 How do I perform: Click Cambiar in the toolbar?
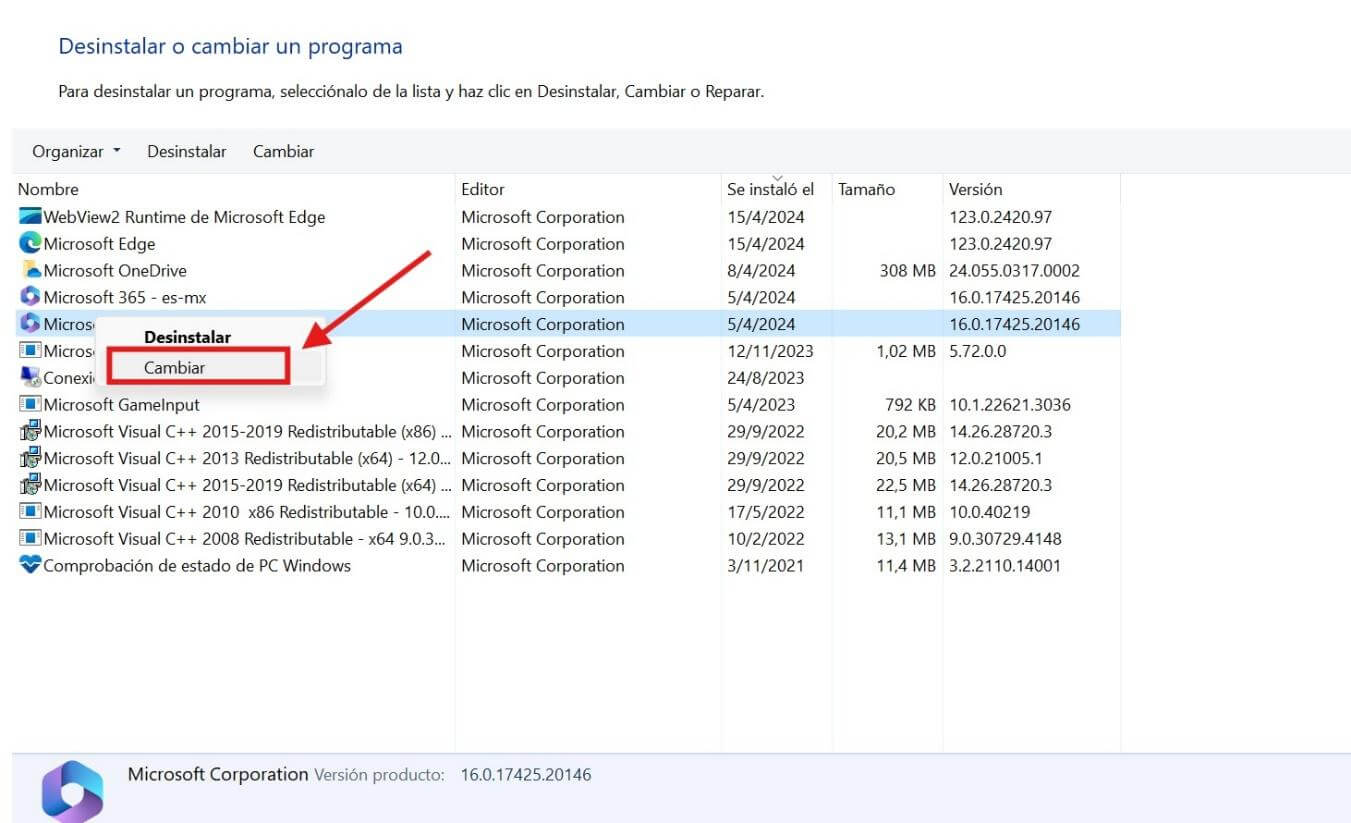pos(283,151)
